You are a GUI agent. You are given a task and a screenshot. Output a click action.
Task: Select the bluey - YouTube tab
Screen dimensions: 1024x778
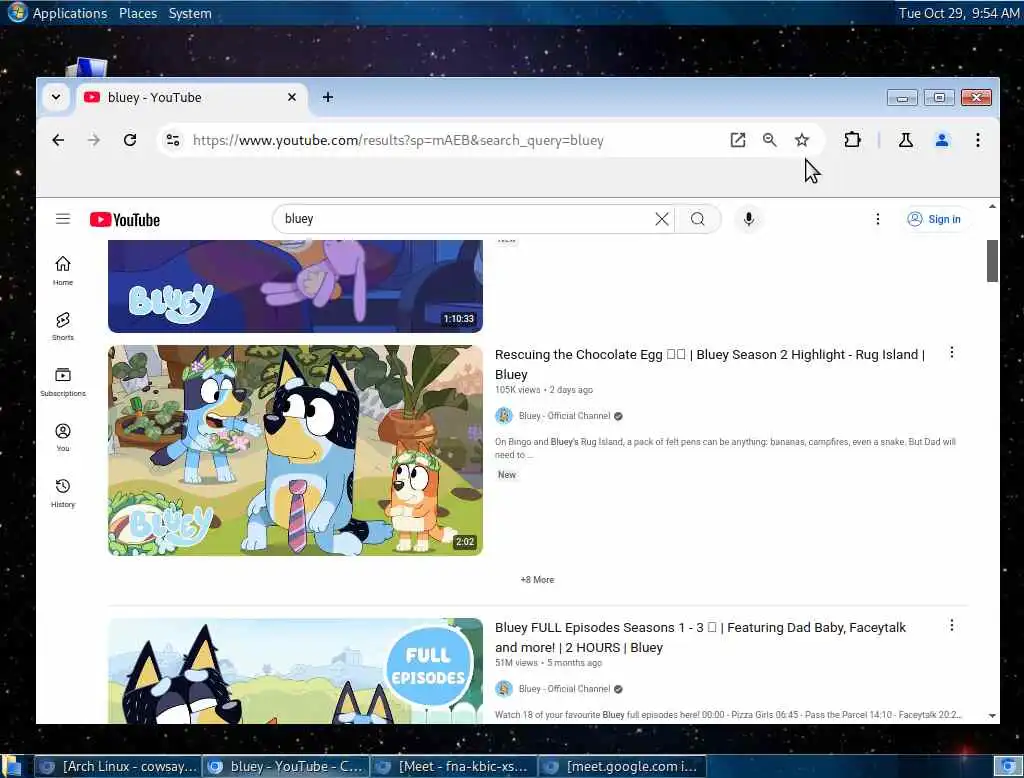tap(189, 97)
